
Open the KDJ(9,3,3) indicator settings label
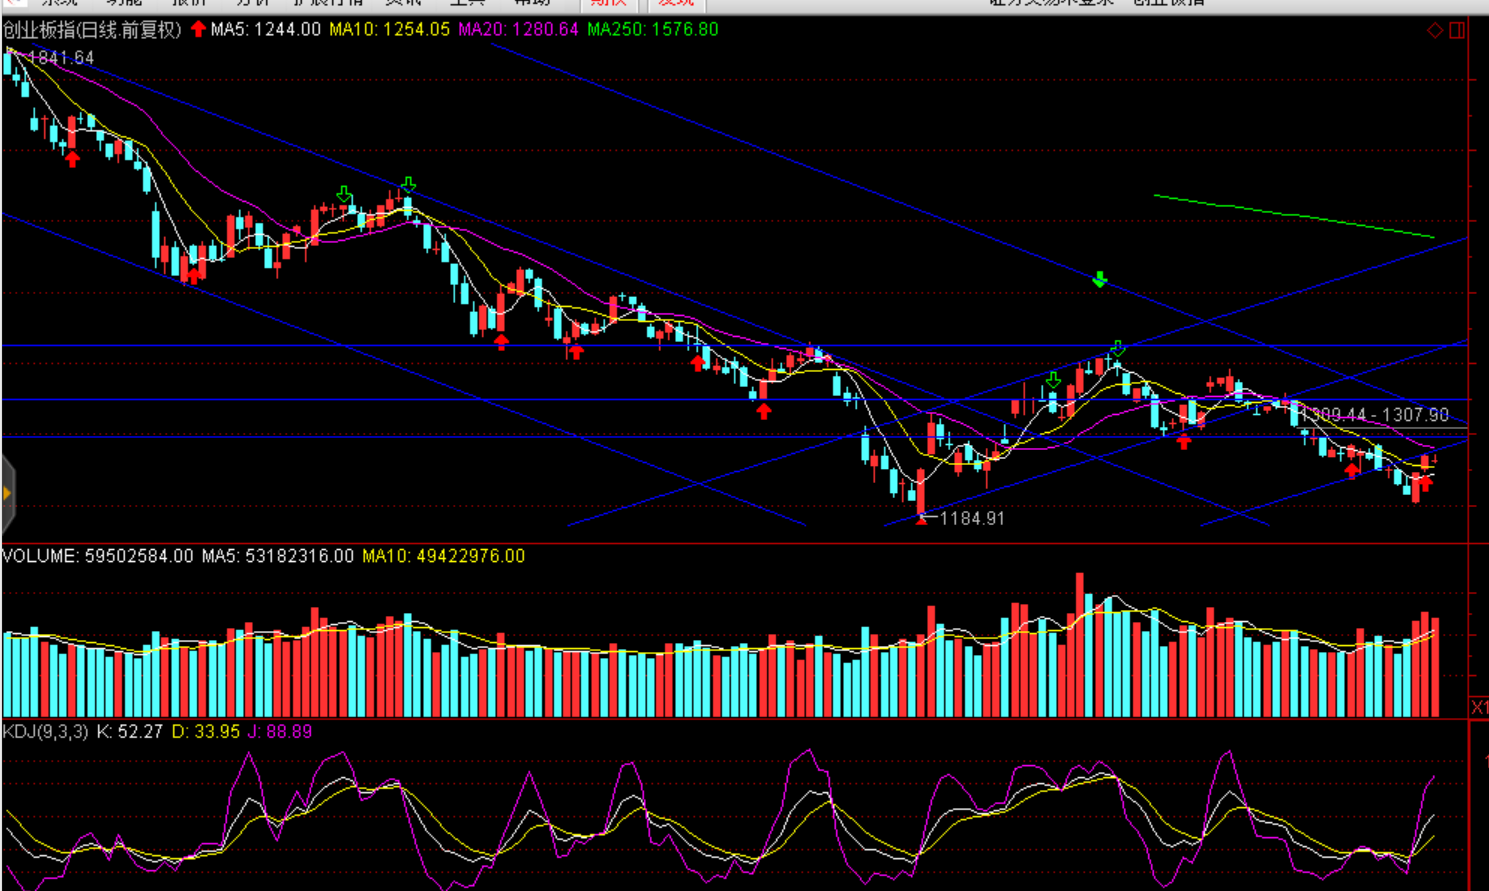(x=45, y=732)
